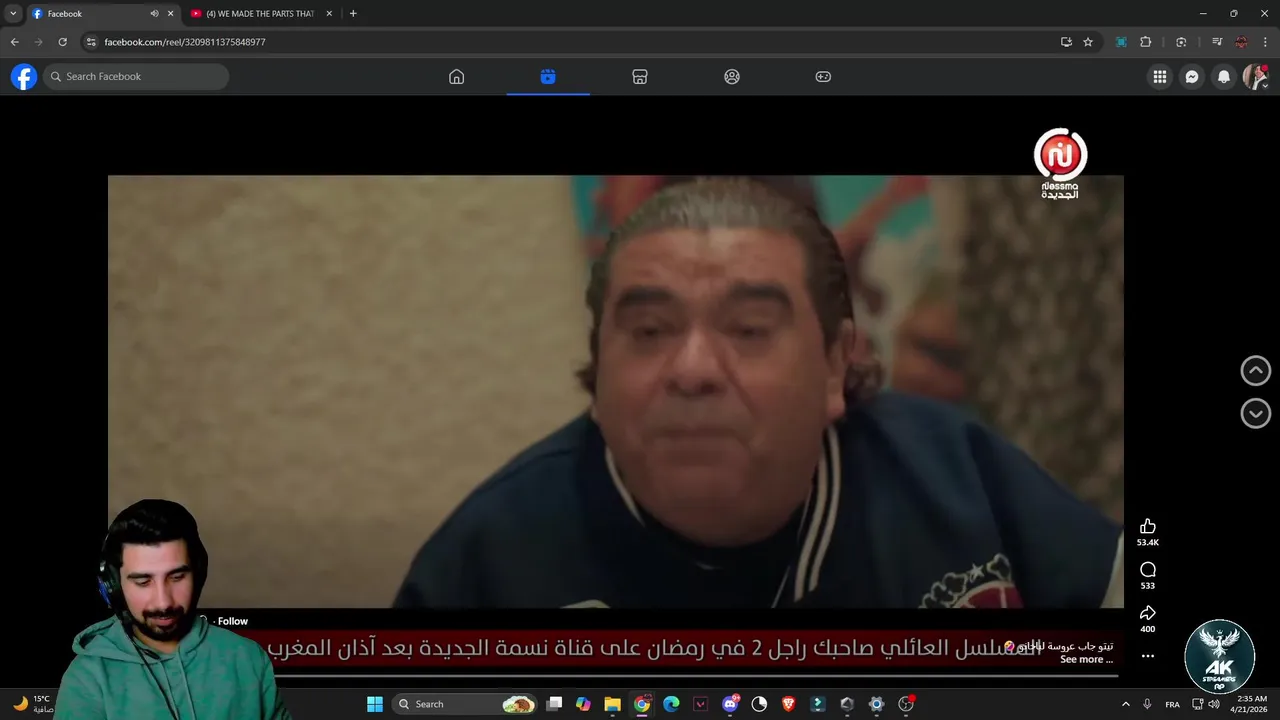1280x720 pixels.
Task: Show hidden system tray icons
Action: click(x=1125, y=704)
